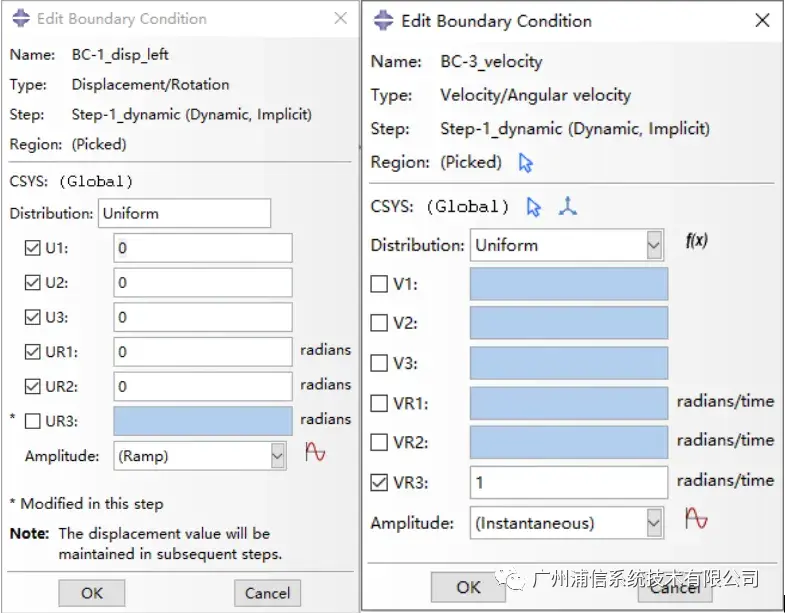Click the create datum CSYS axes icon
785x613 pixels.
pyautogui.click(x=567, y=207)
